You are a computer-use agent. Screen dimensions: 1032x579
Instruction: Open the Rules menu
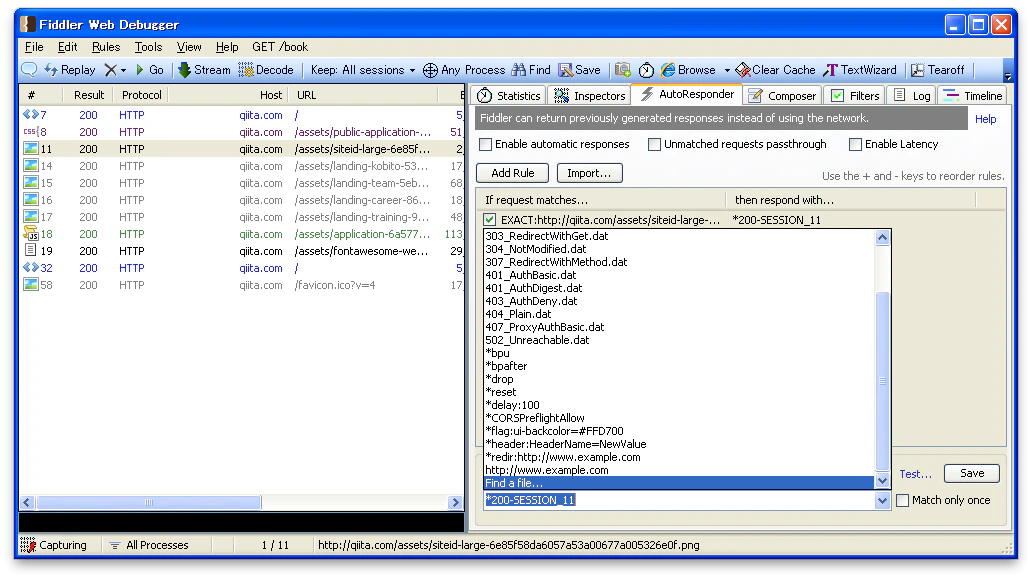[106, 47]
